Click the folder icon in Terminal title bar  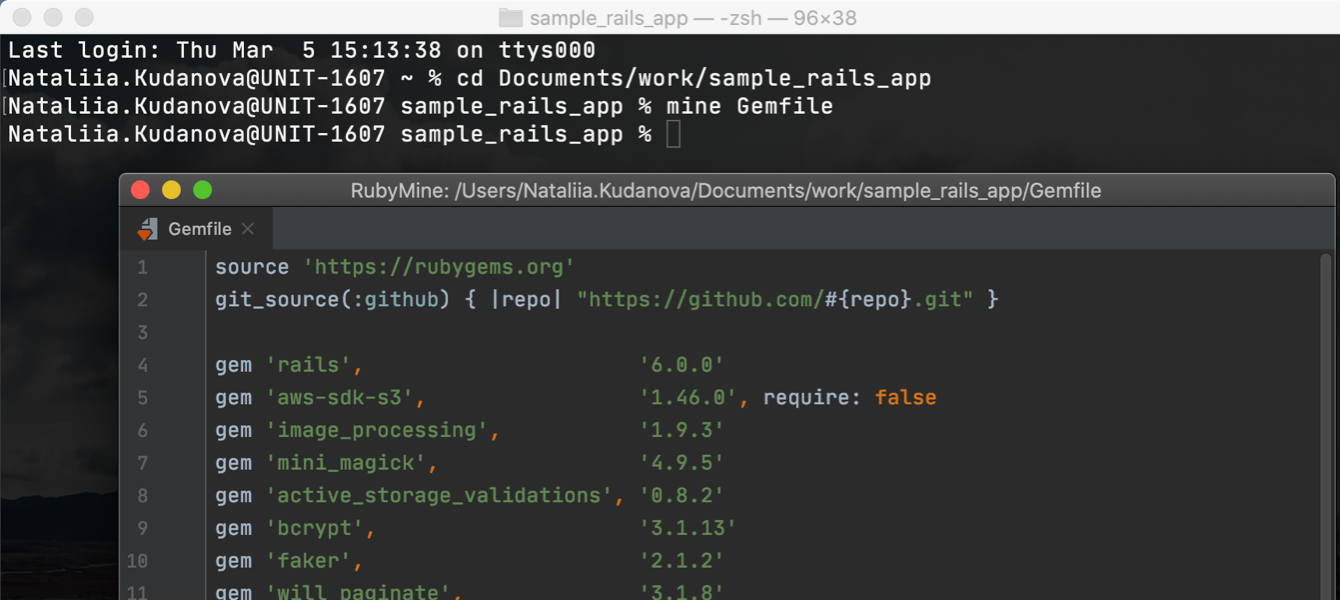point(510,17)
